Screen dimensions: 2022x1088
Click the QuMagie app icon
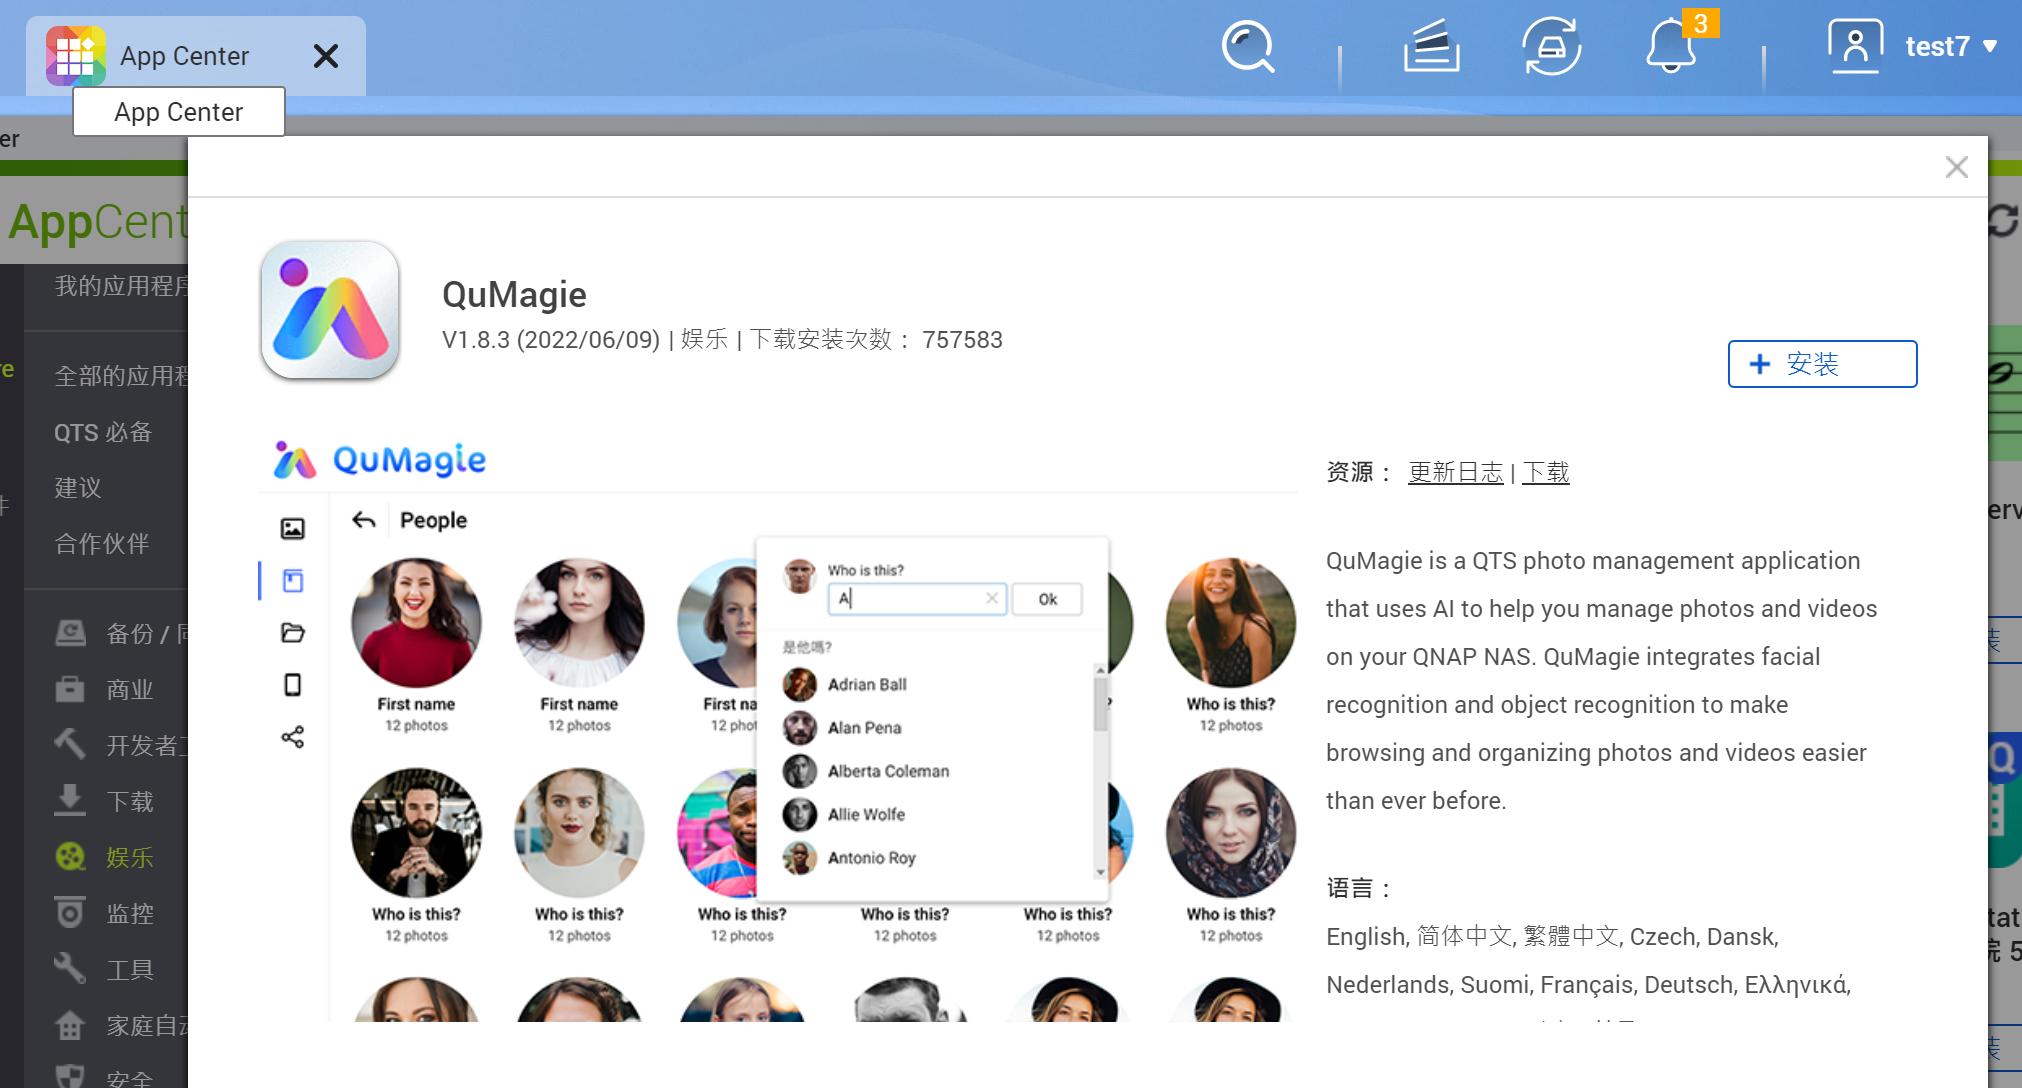[330, 310]
